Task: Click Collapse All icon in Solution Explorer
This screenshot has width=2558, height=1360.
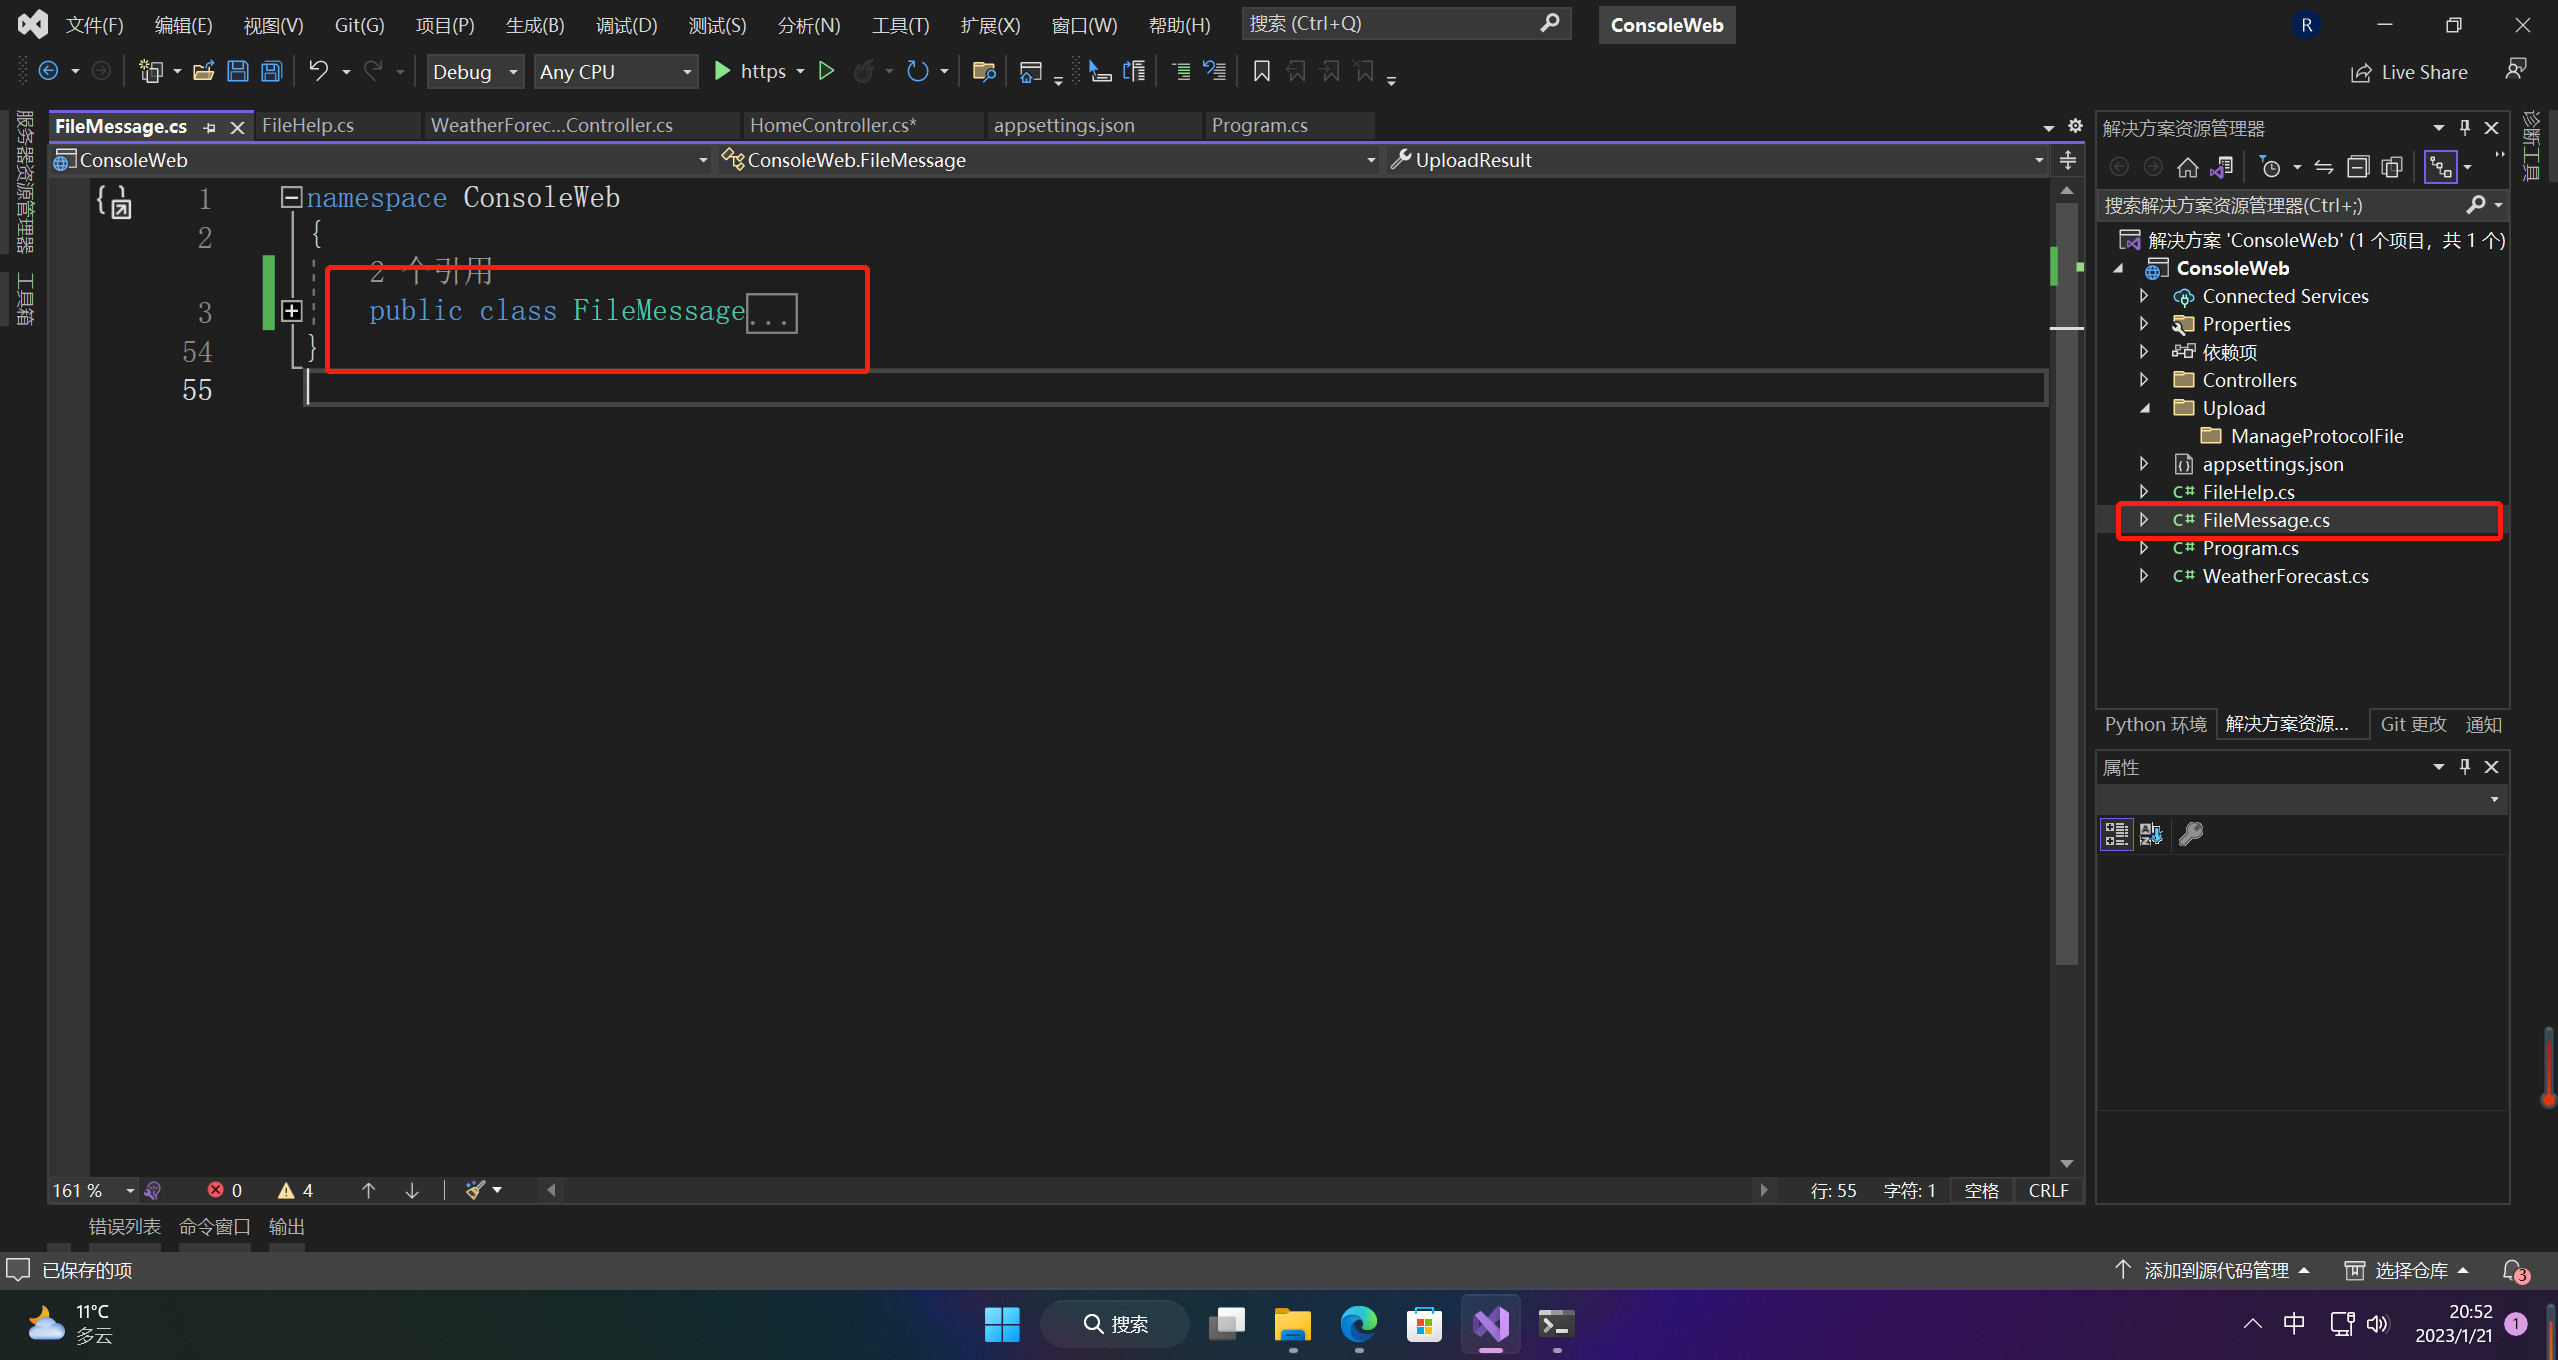Action: tap(2358, 167)
